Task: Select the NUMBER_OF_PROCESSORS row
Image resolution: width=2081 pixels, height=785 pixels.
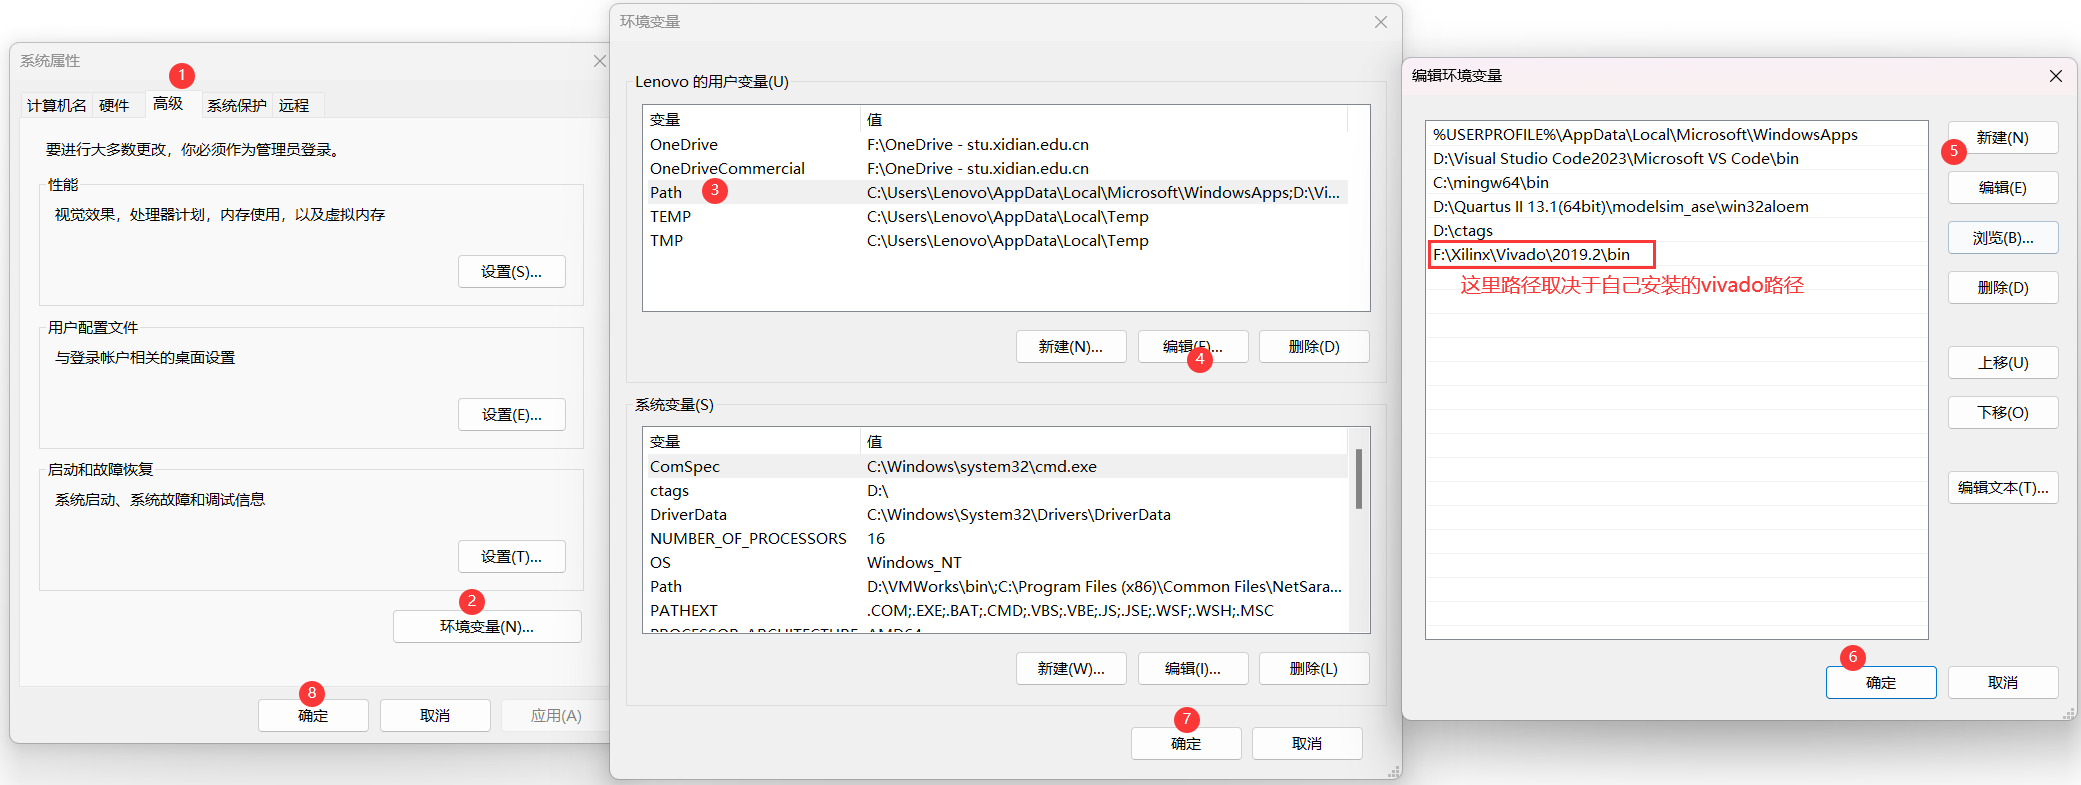Action: click(995, 539)
